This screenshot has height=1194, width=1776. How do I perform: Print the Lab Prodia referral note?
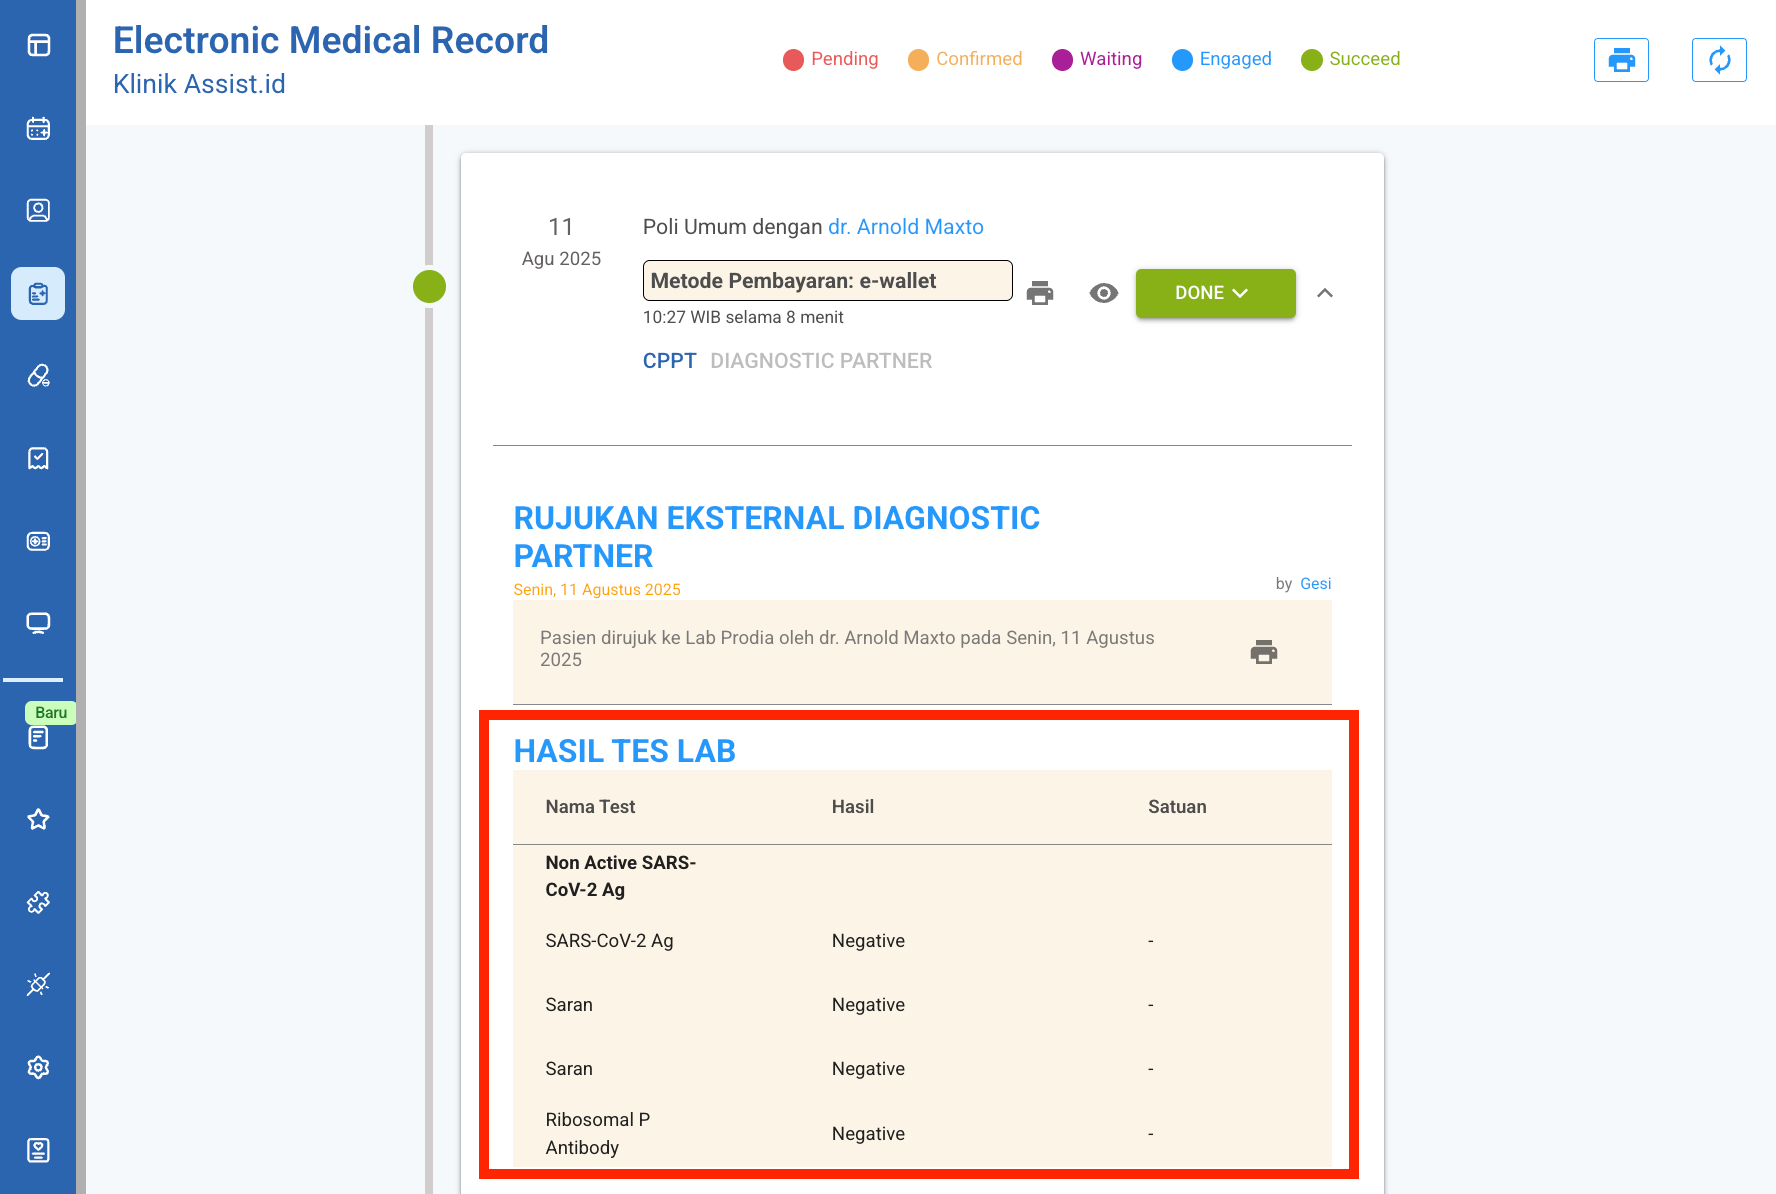click(x=1264, y=652)
